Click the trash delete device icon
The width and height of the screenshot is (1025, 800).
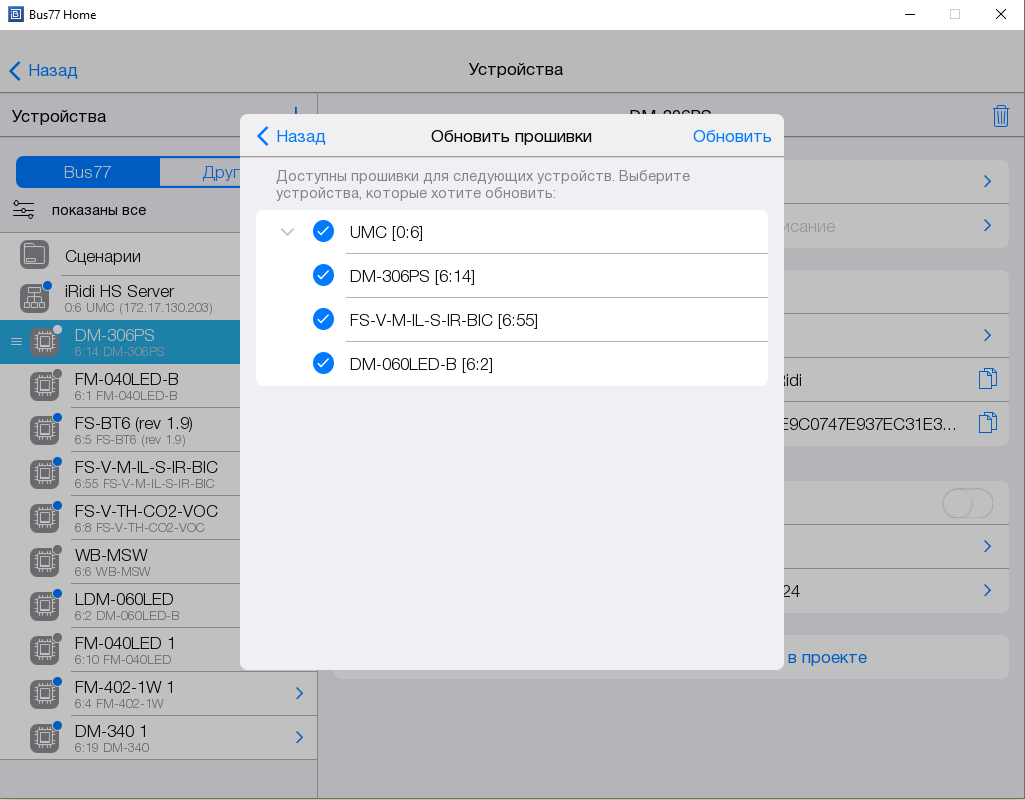point(1000,116)
